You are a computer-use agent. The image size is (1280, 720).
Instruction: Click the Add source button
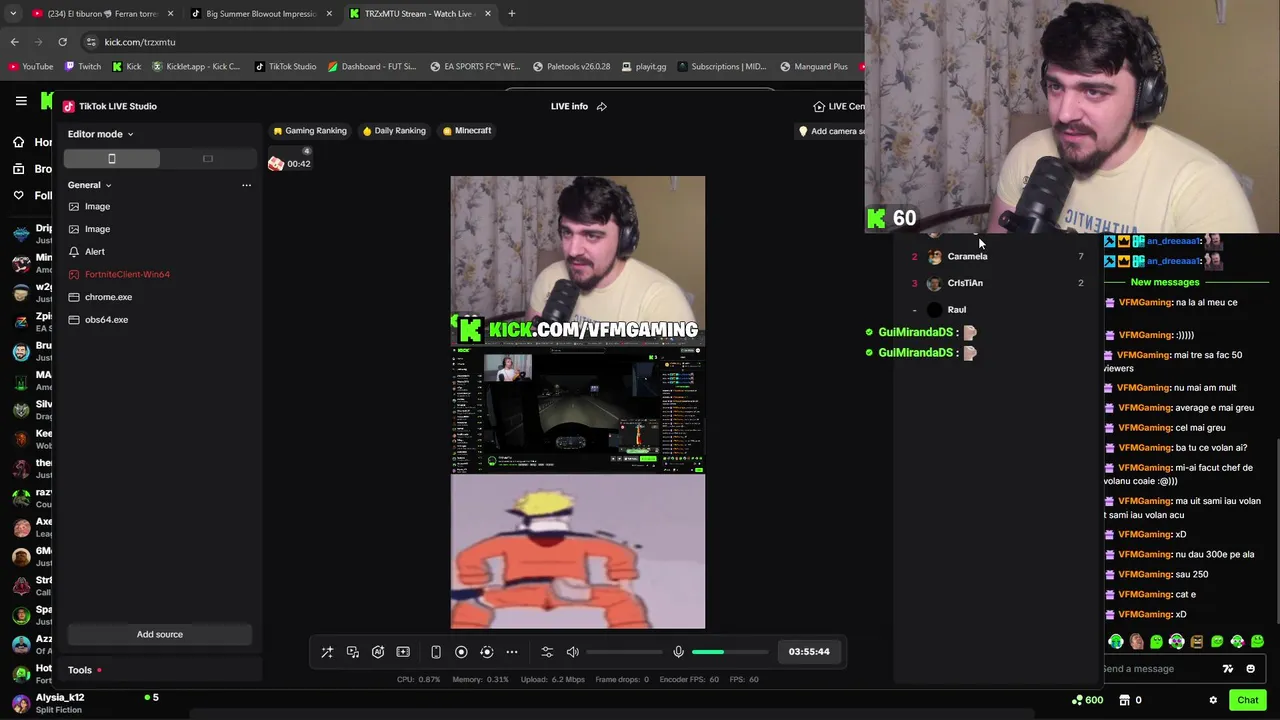coord(159,634)
